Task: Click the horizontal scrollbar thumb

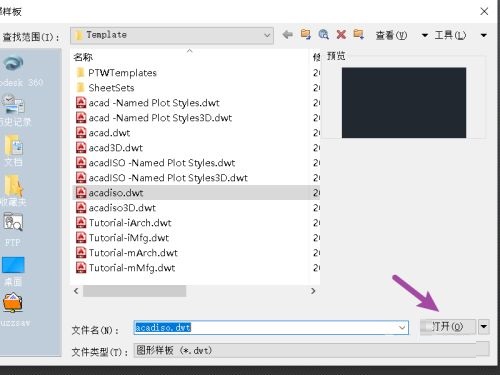Action: tap(135, 291)
